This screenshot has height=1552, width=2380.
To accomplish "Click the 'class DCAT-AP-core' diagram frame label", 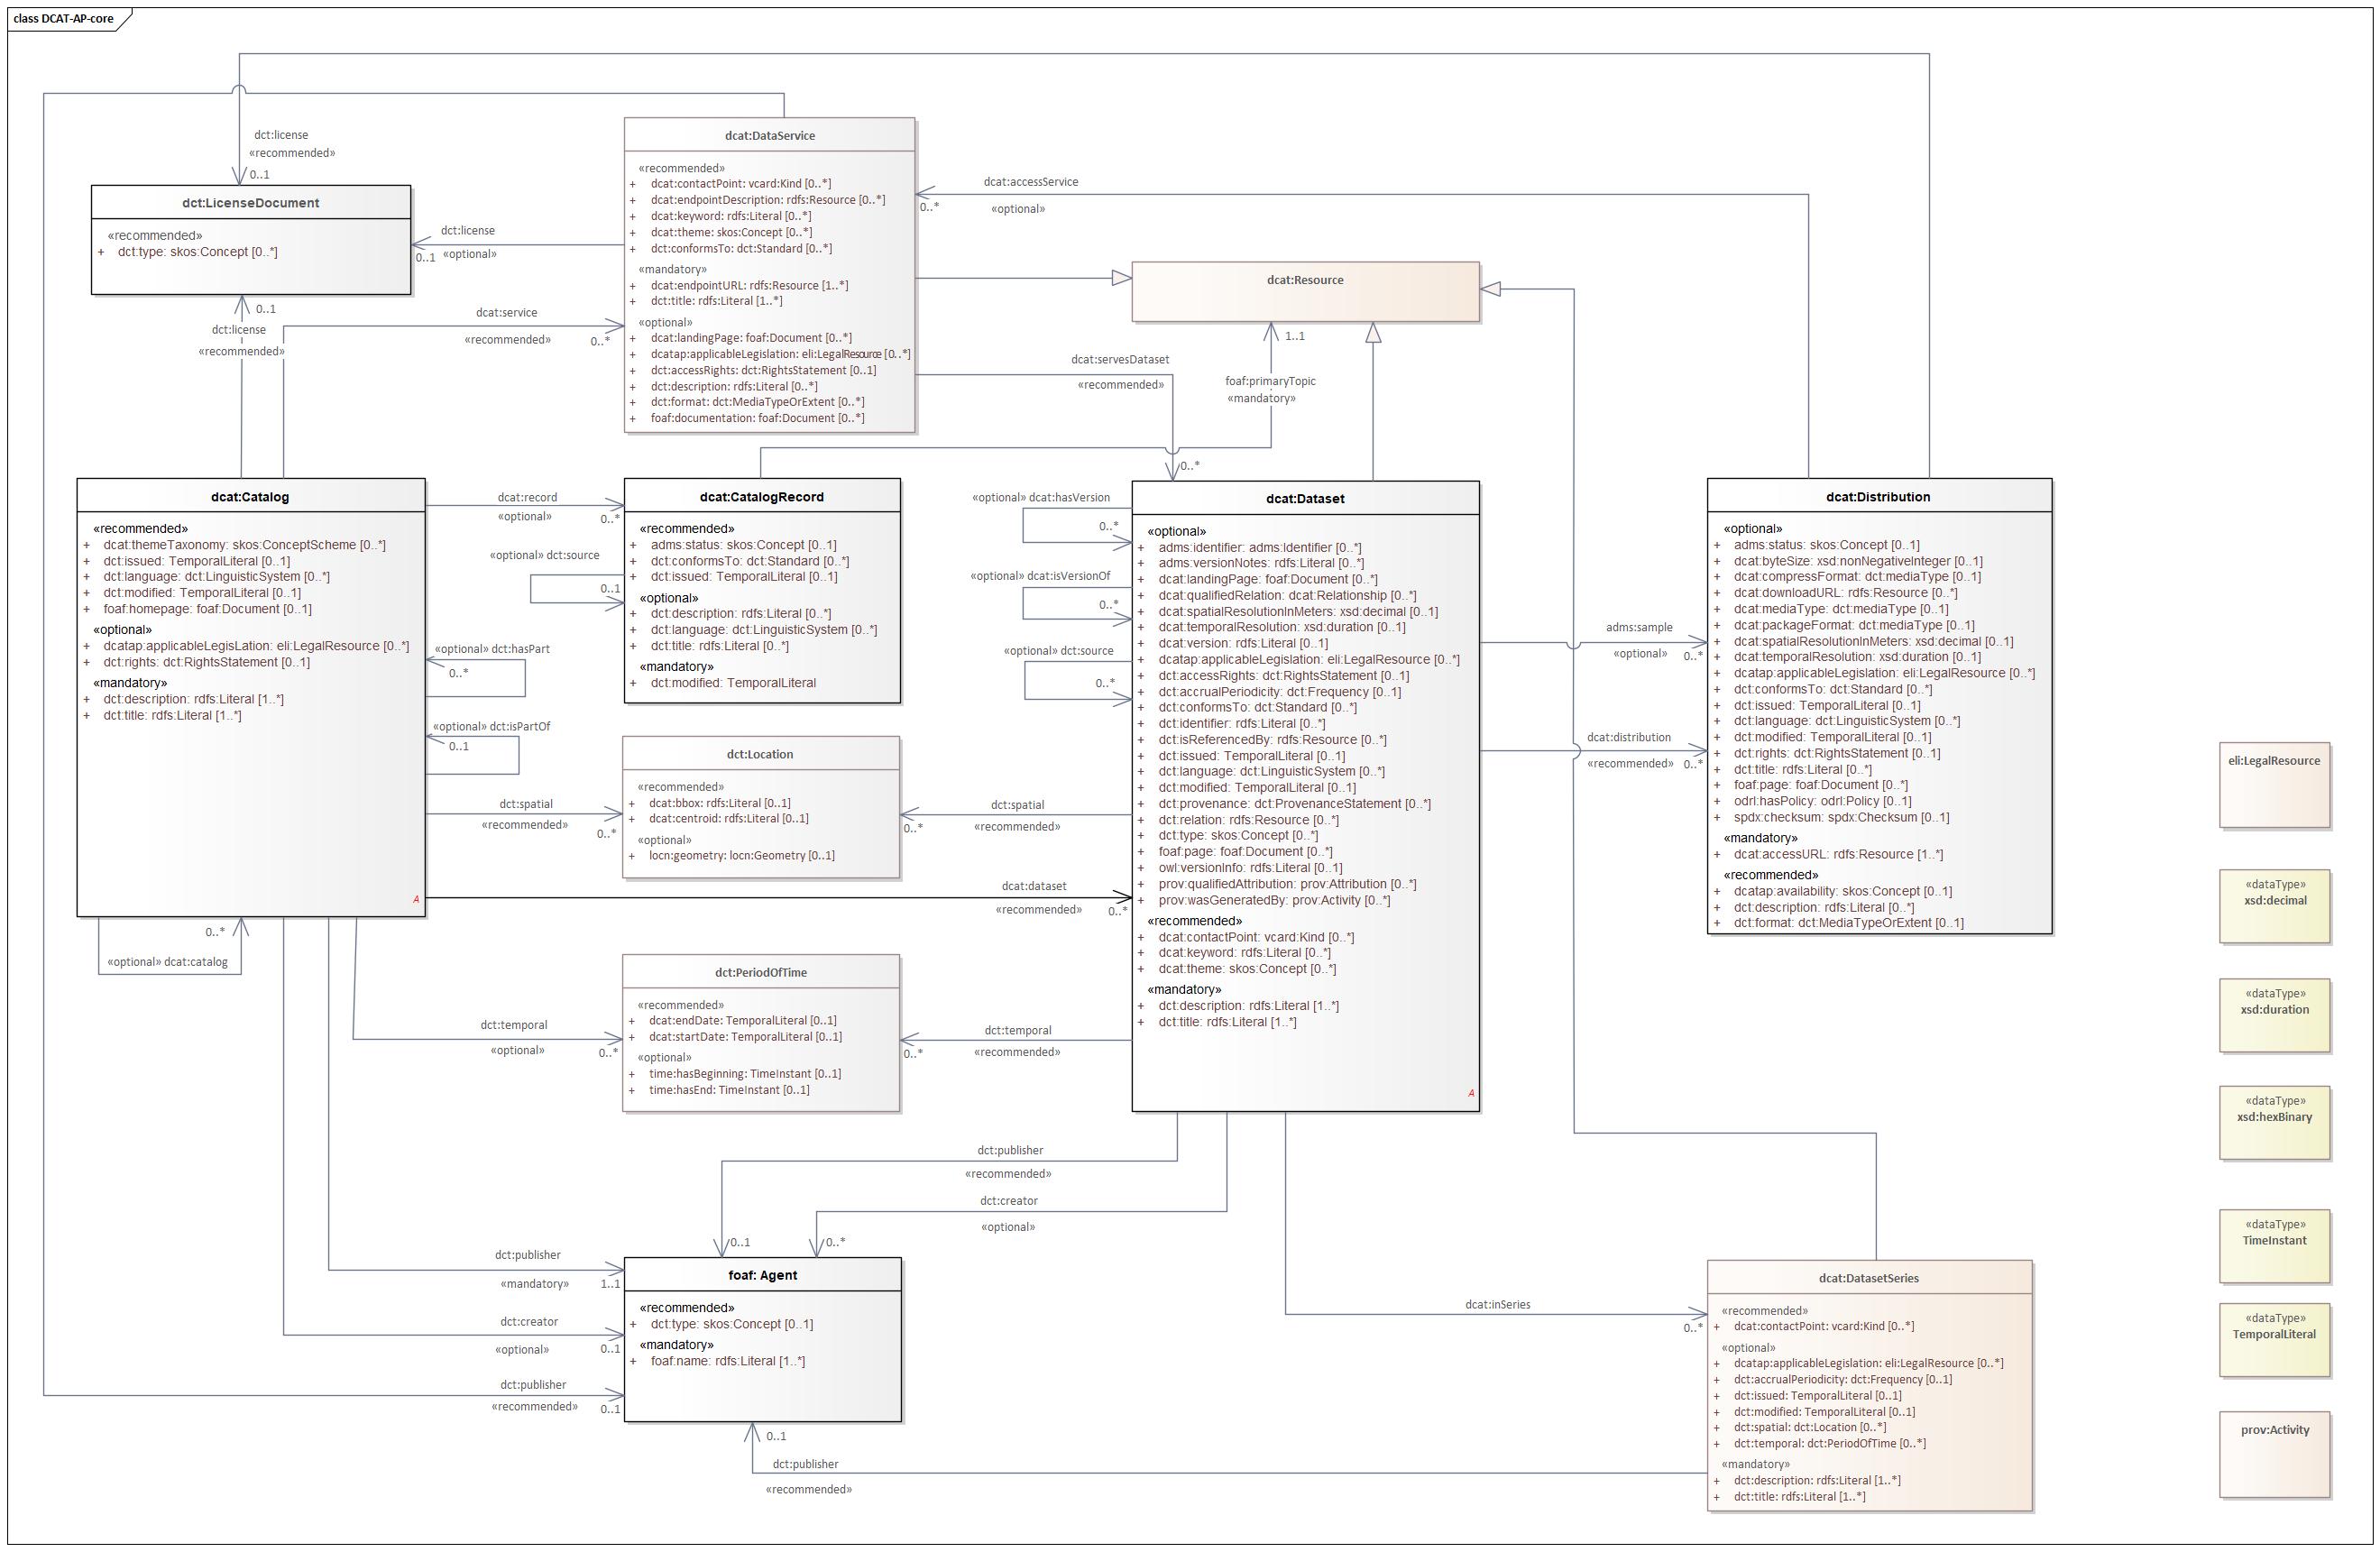I will click(63, 18).
